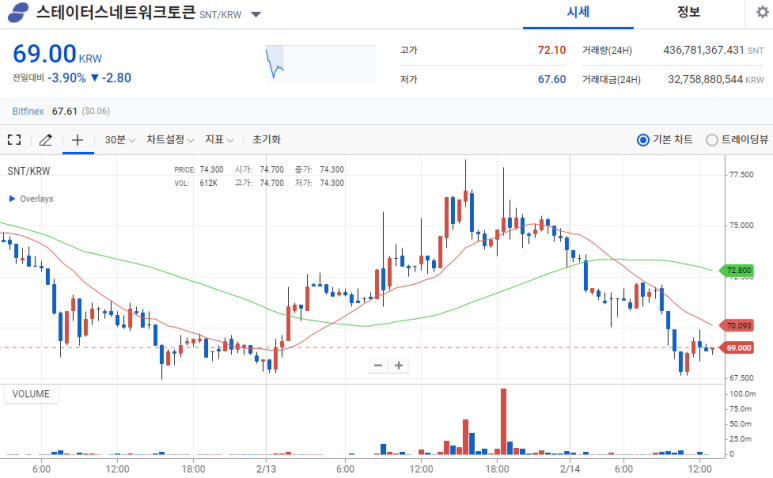Click the VOLUME panel label
Viewport: 773px width, 478px height.
31,394
